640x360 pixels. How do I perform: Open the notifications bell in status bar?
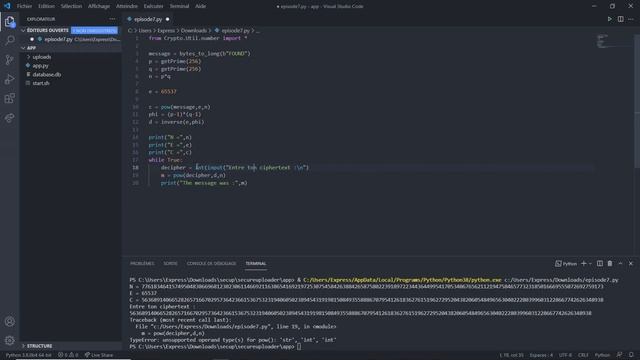pos(631,355)
